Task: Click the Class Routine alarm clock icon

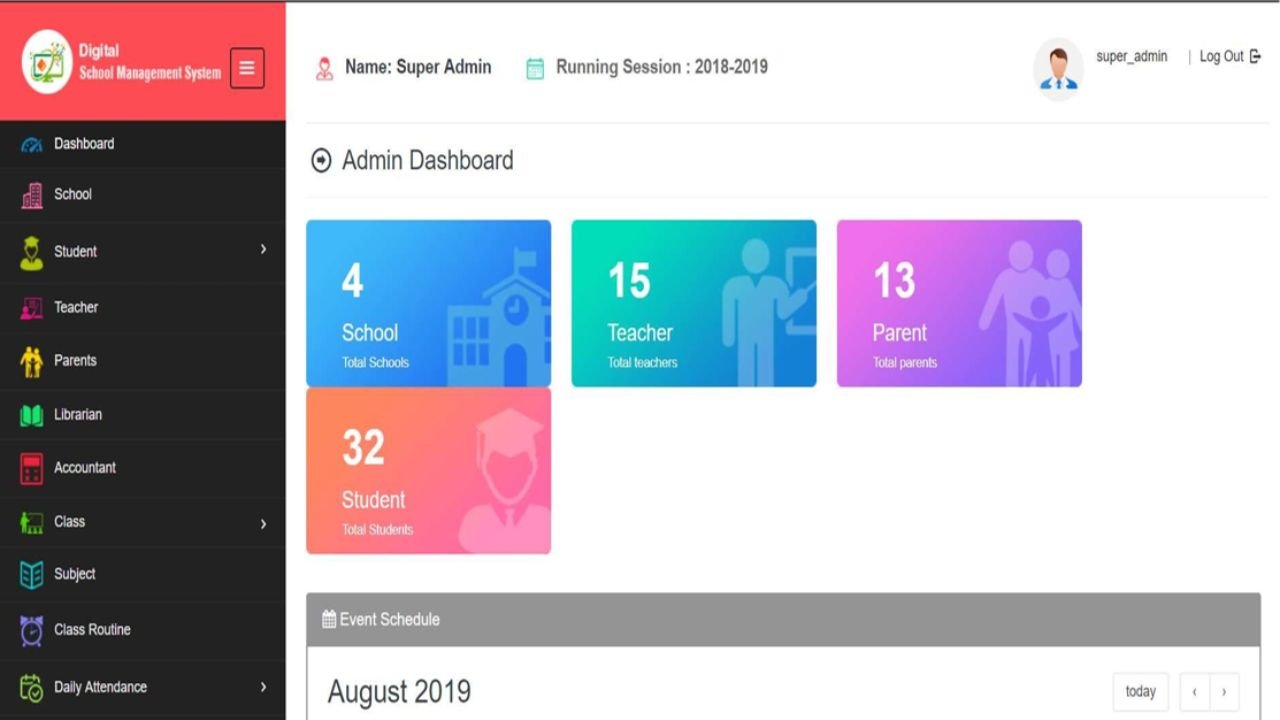Action: 31,630
